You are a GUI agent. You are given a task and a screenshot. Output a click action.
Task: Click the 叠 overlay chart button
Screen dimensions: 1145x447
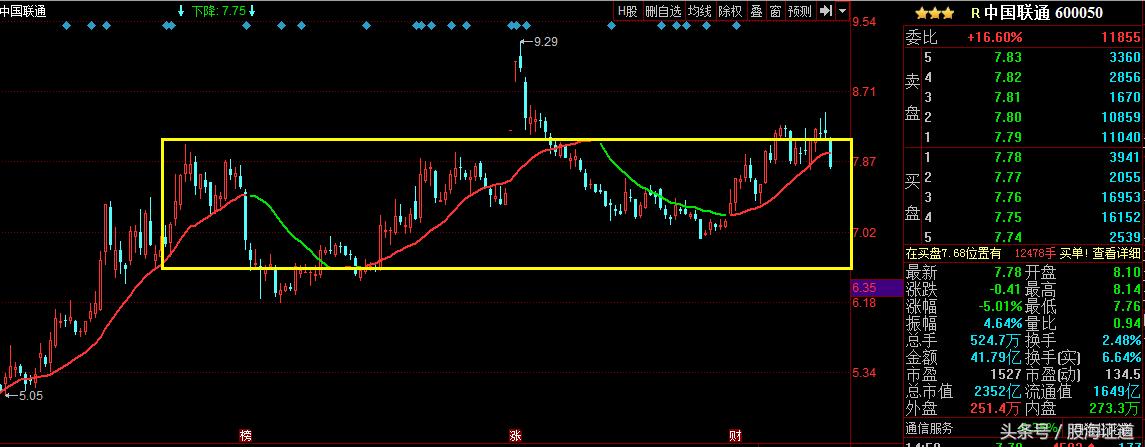[x=756, y=11]
